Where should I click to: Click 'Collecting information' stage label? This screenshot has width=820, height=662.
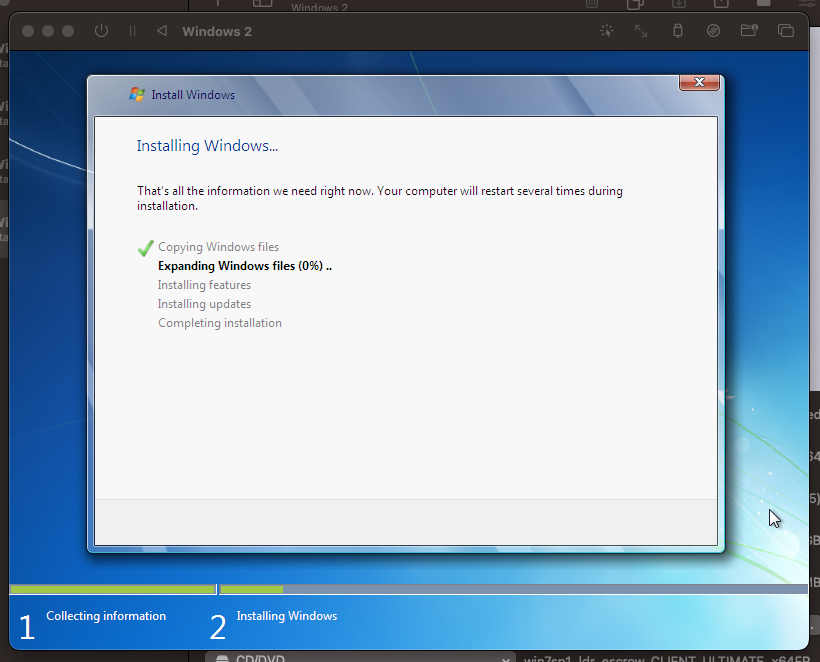(x=106, y=616)
